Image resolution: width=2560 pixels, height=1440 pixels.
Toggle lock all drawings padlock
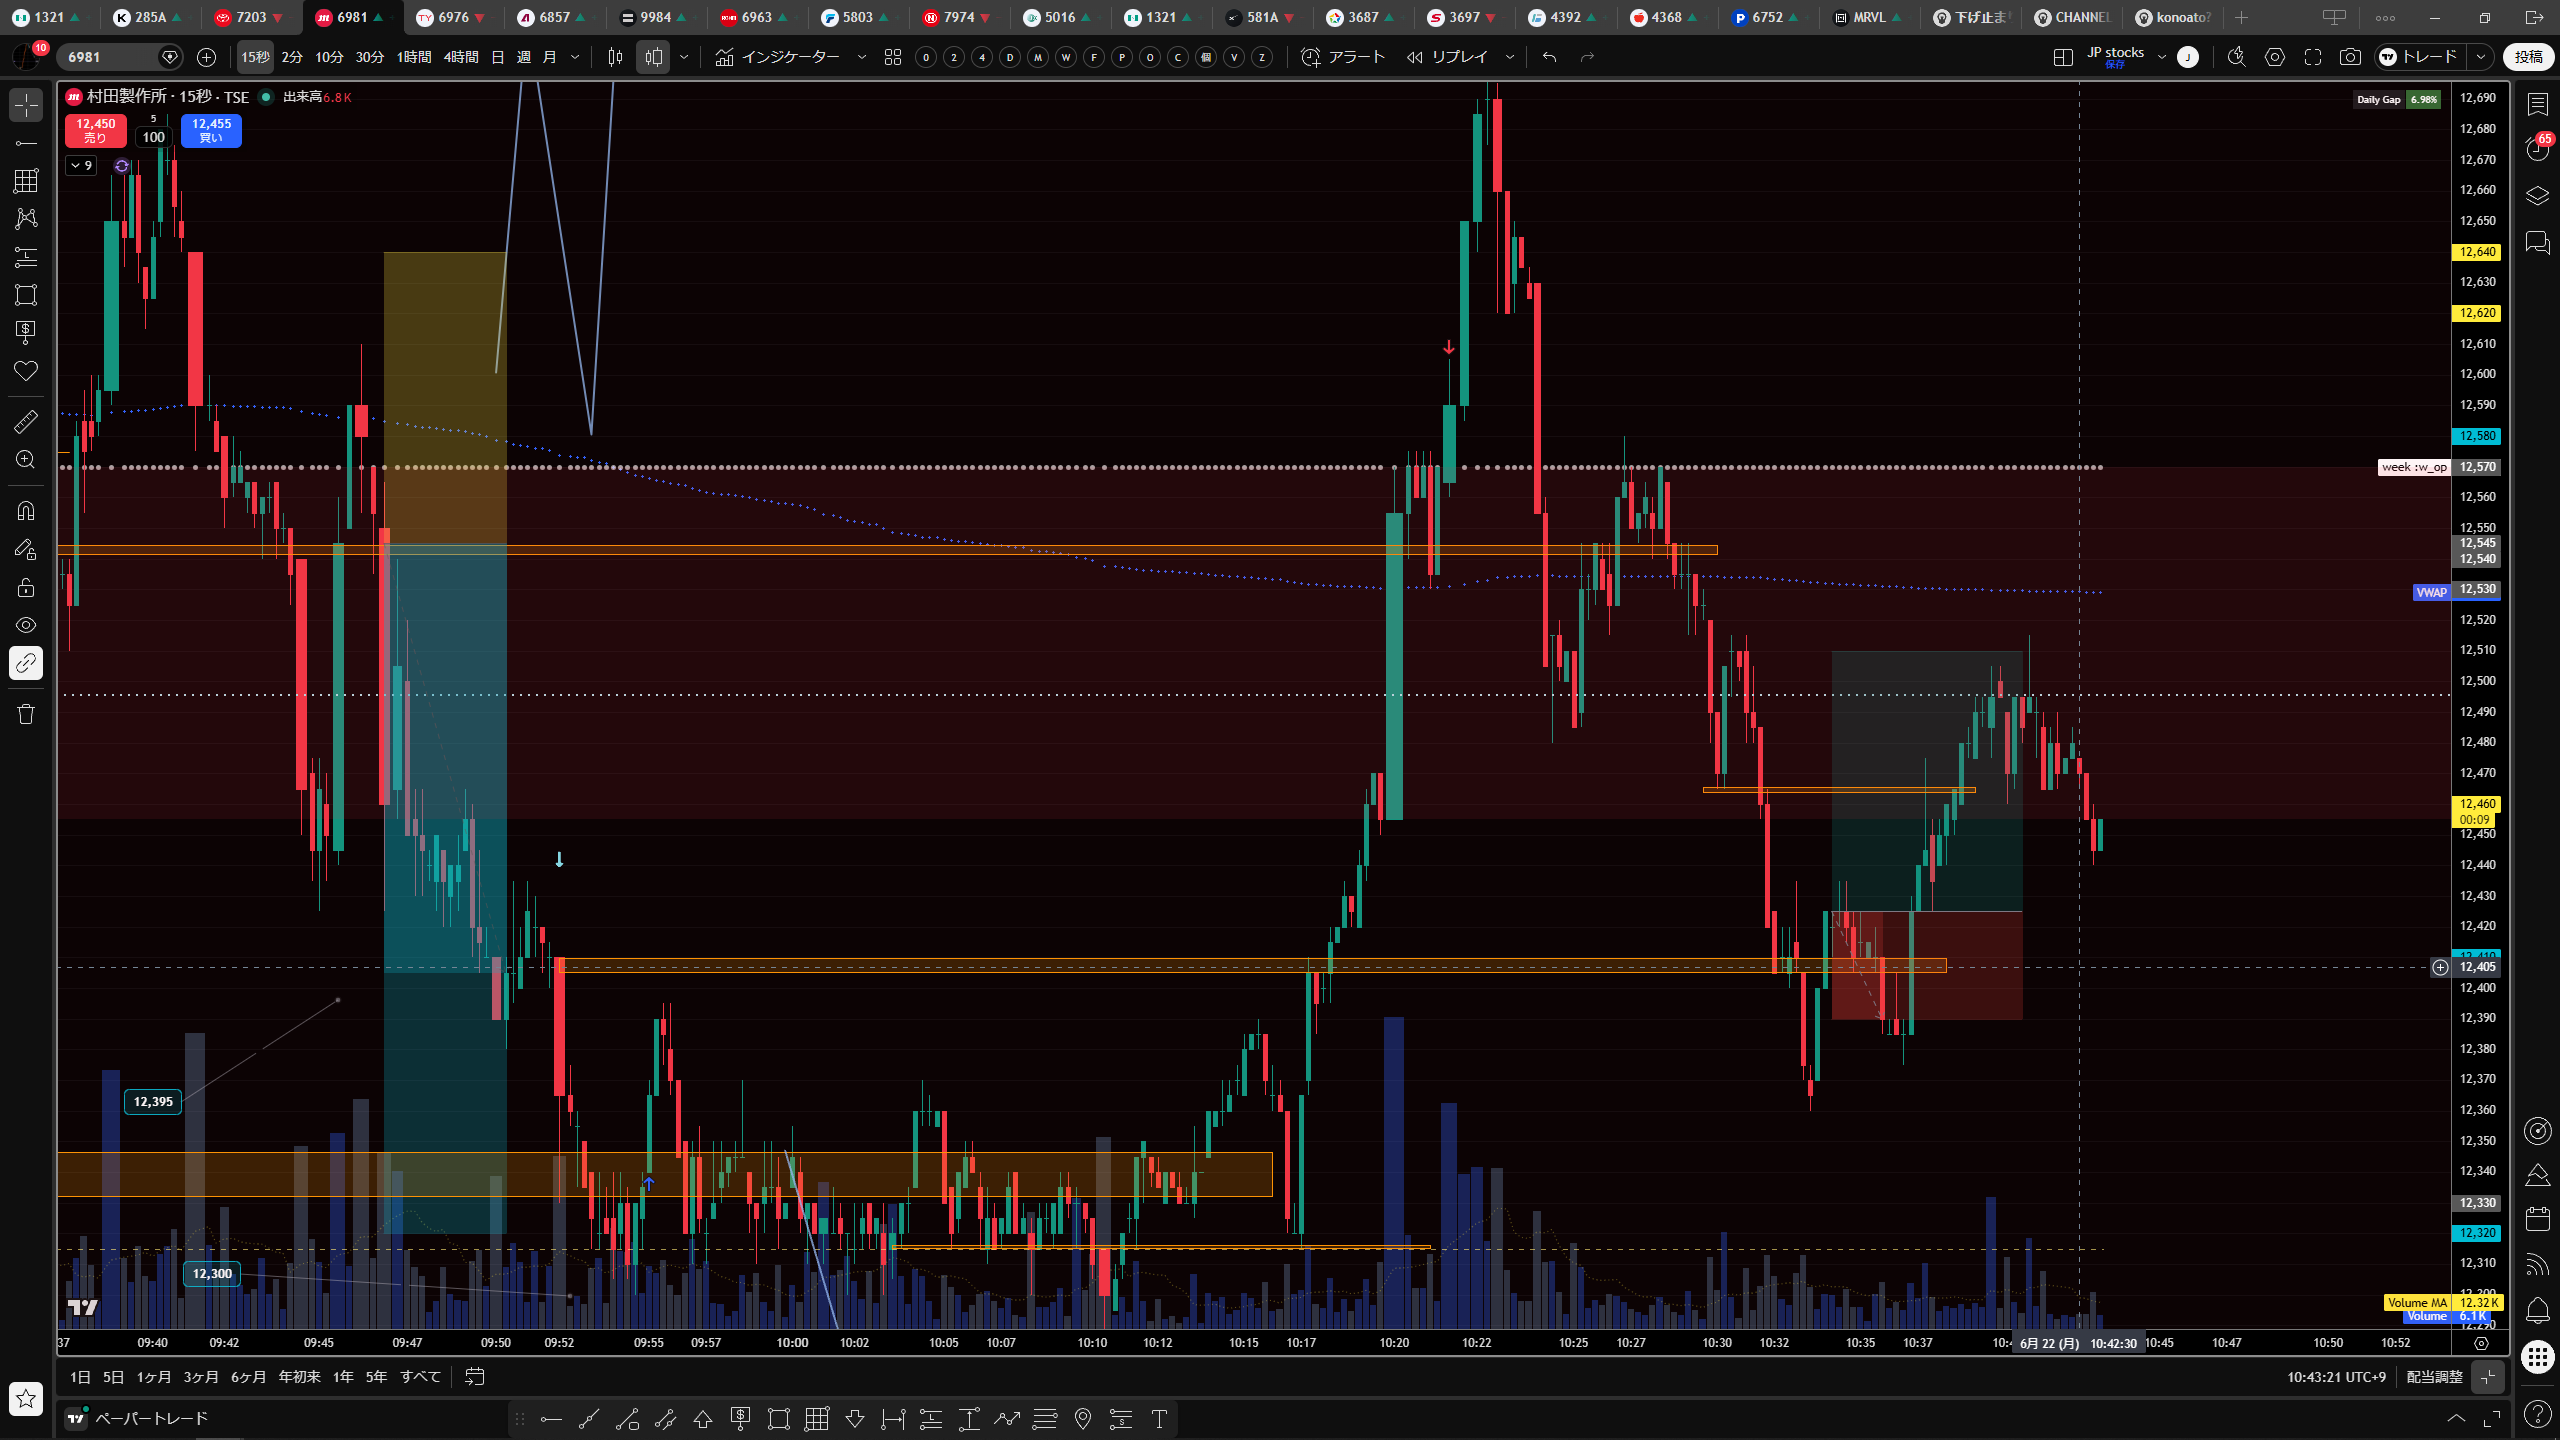pos(26,587)
